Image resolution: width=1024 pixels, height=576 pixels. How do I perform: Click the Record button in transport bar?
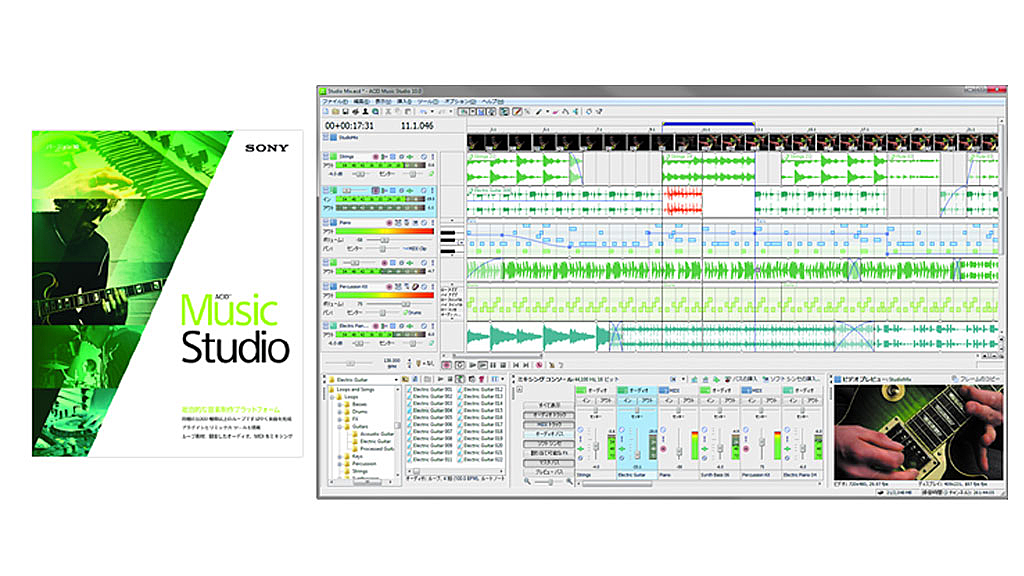(447, 365)
